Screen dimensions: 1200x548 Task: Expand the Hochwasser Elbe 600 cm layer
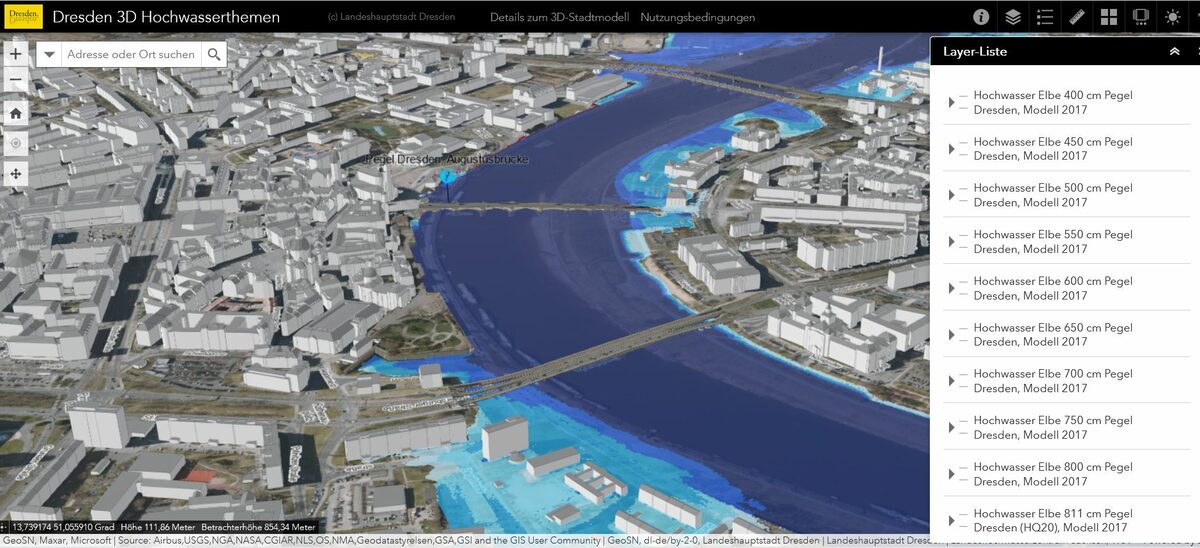point(951,288)
